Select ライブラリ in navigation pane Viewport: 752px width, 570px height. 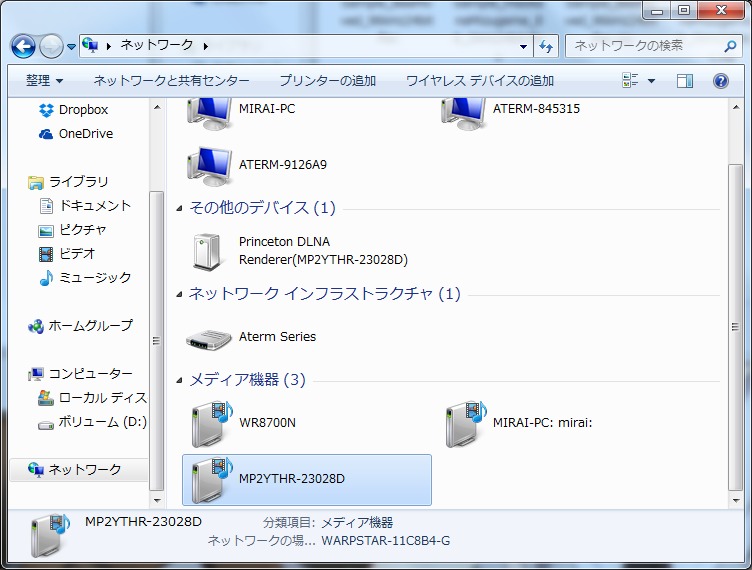[68, 182]
